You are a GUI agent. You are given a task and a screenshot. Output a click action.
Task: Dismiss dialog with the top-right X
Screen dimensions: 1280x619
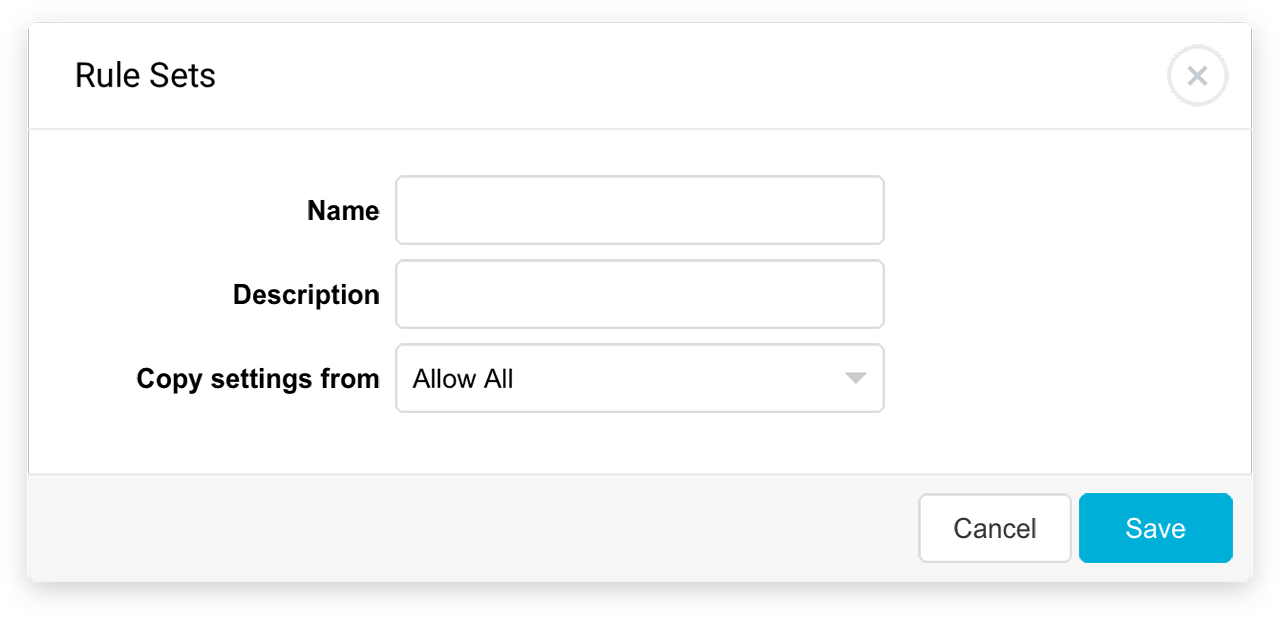coord(1197,76)
